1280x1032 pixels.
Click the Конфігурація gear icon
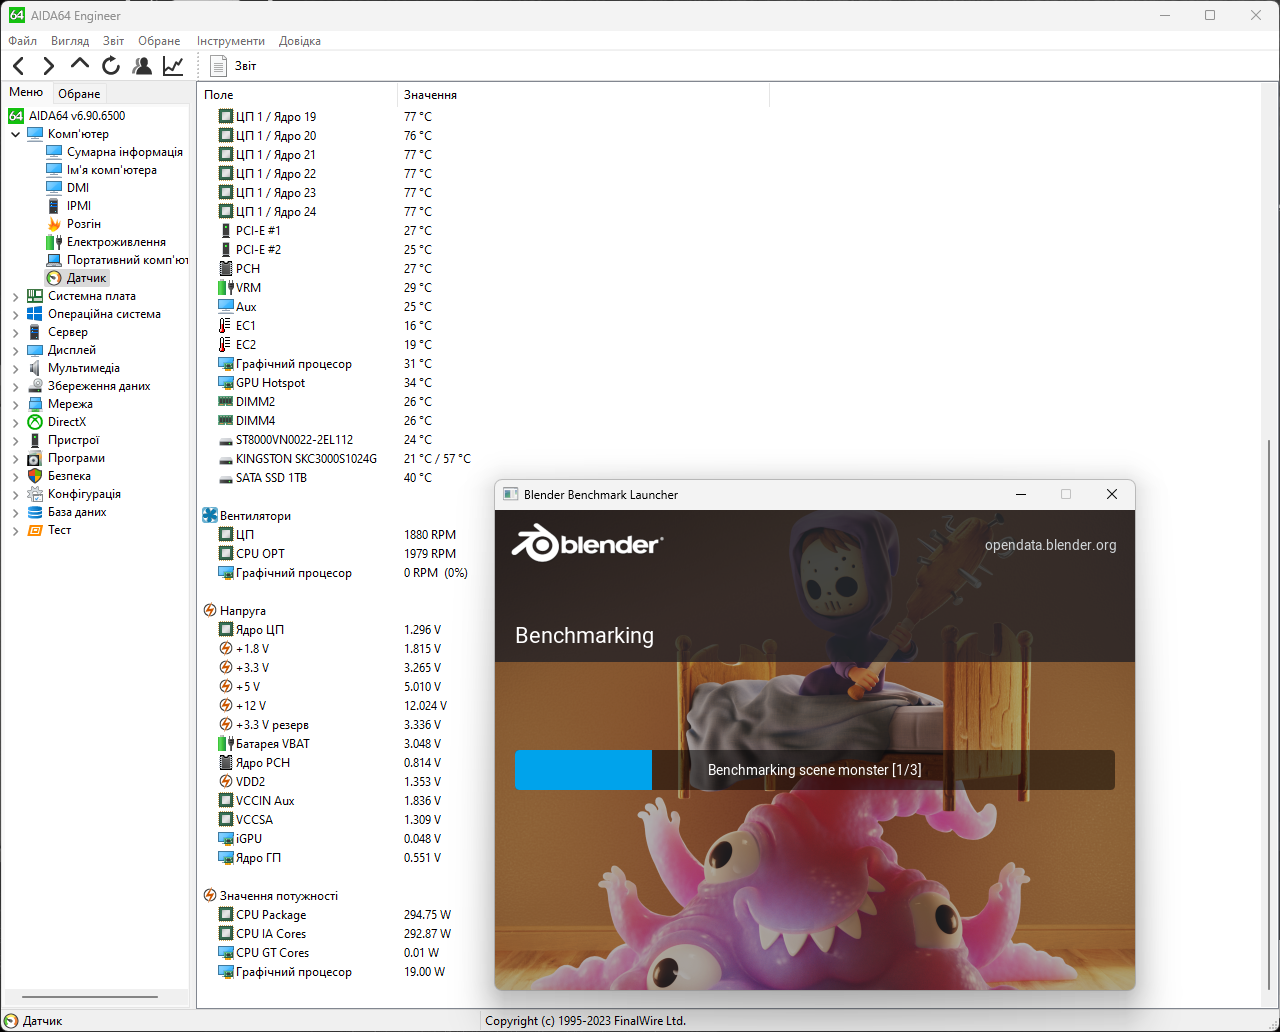(35, 494)
